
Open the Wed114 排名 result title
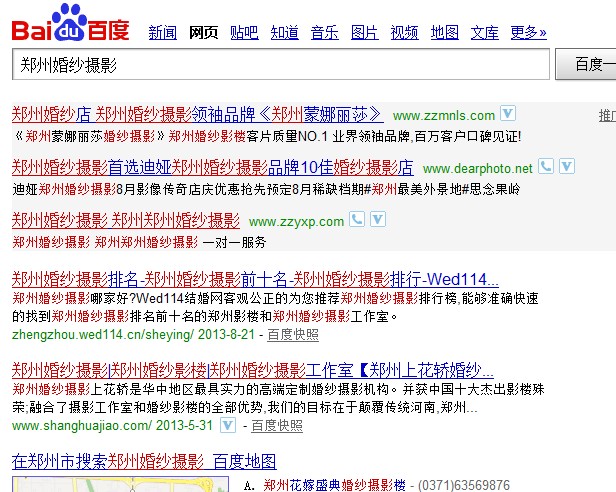point(255,278)
